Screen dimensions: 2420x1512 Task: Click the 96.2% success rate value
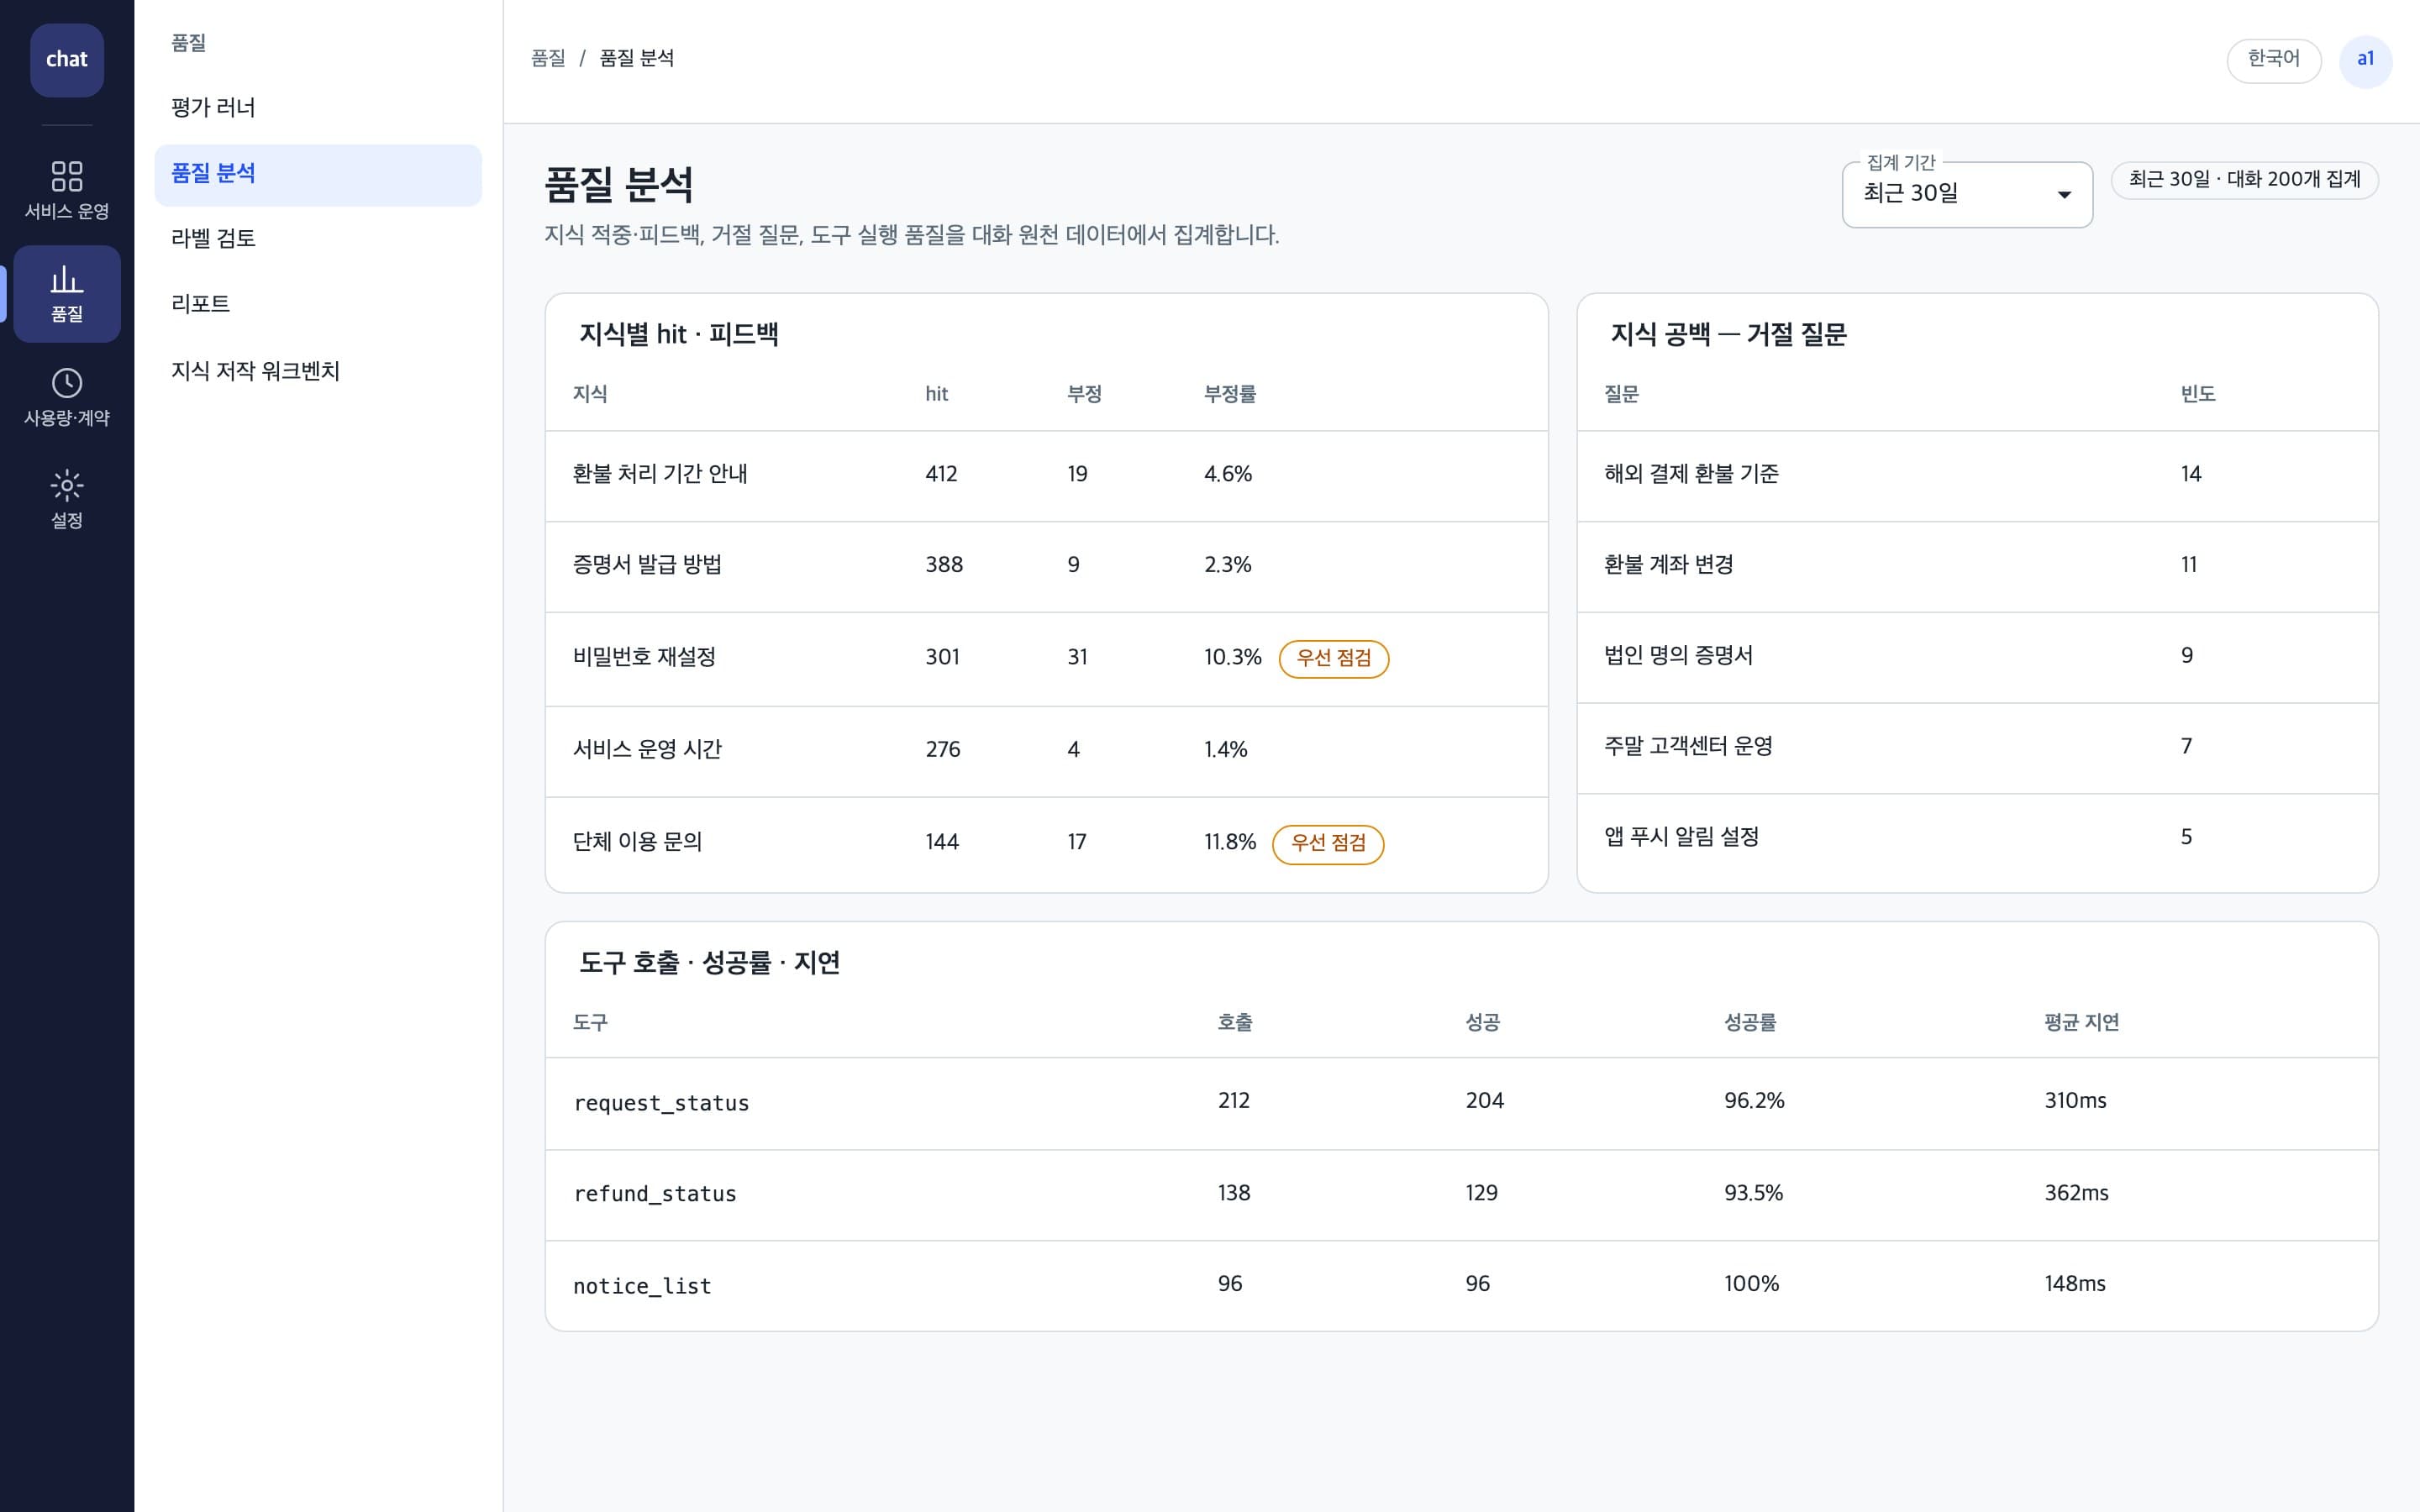pyautogui.click(x=1754, y=1101)
